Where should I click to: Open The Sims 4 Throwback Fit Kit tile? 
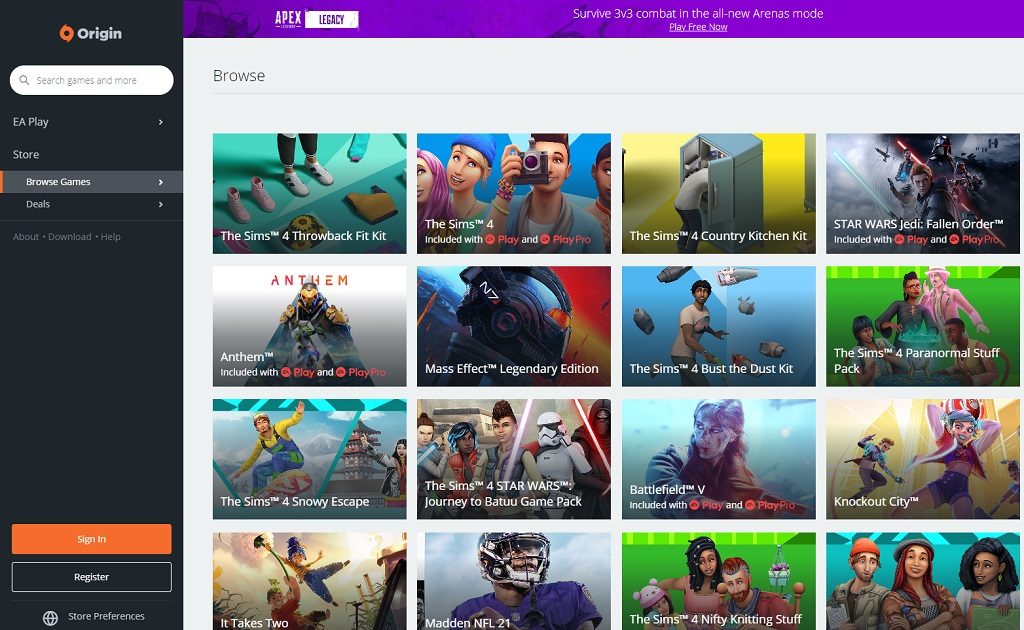pyautogui.click(x=310, y=193)
